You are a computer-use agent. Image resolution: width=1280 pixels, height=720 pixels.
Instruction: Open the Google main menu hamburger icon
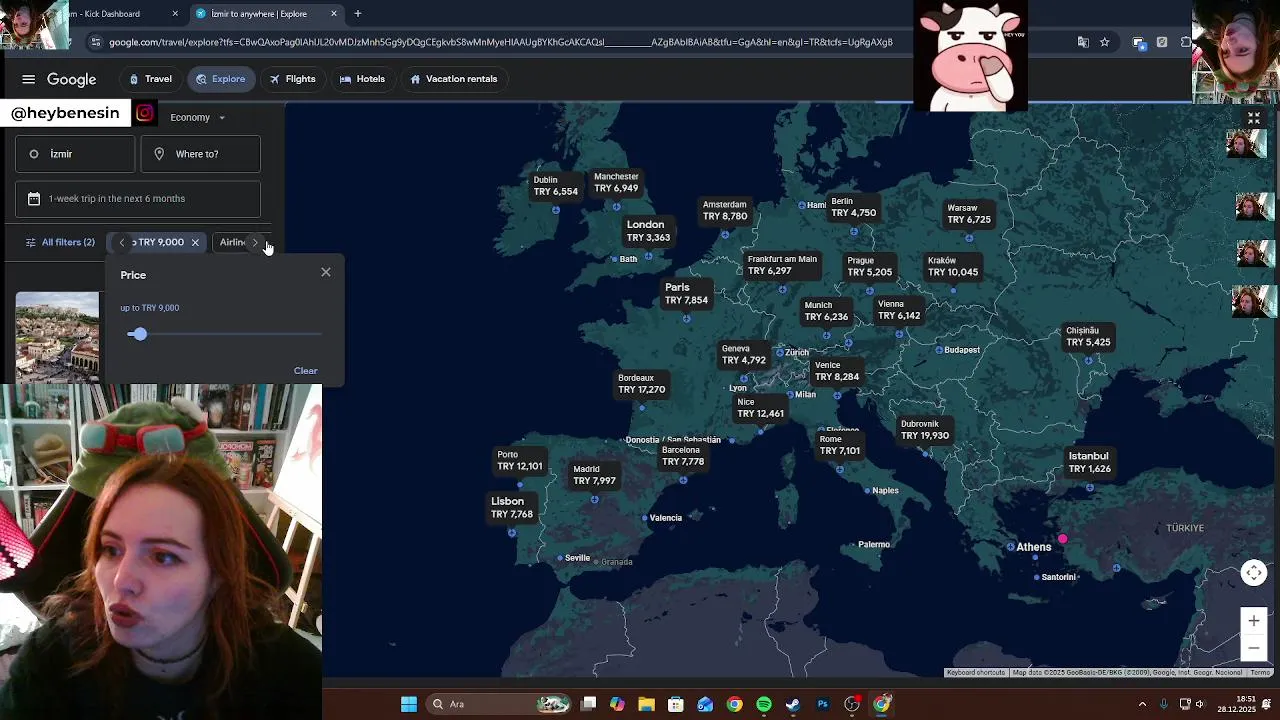click(x=28, y=79)
